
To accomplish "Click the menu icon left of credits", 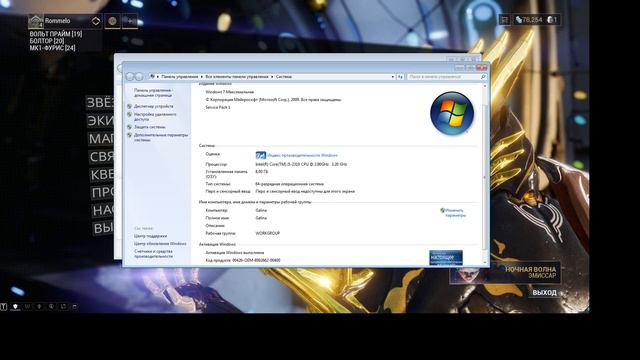I will click(504, 20).
